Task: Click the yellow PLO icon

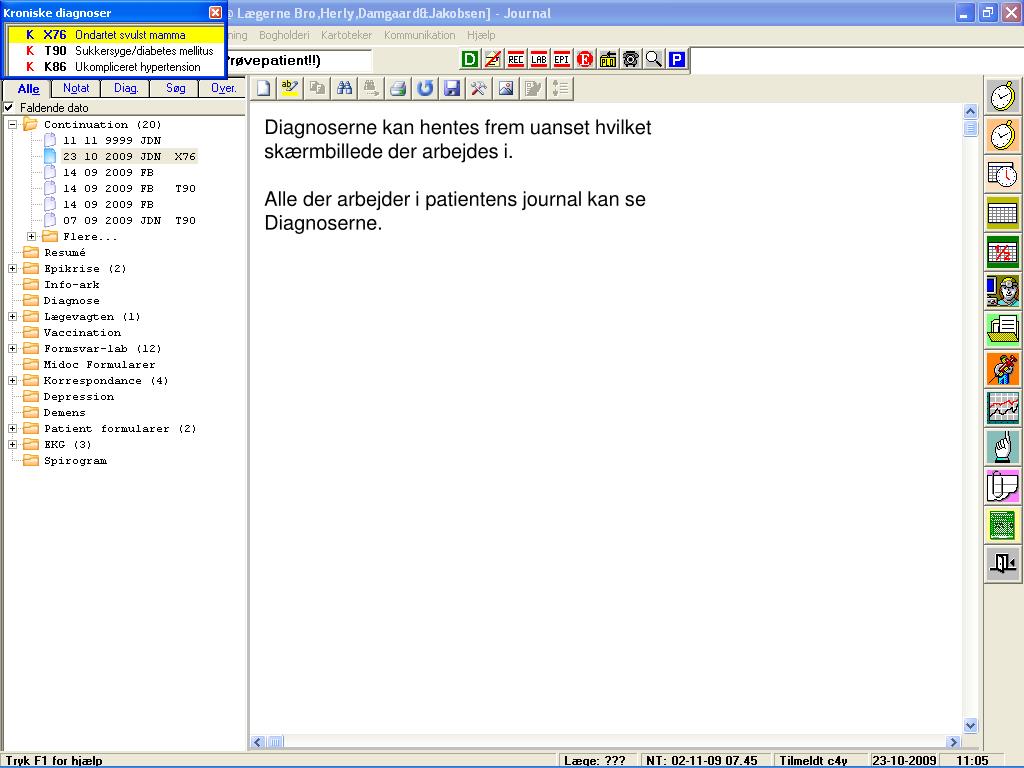Action: (x=608, y=59)
